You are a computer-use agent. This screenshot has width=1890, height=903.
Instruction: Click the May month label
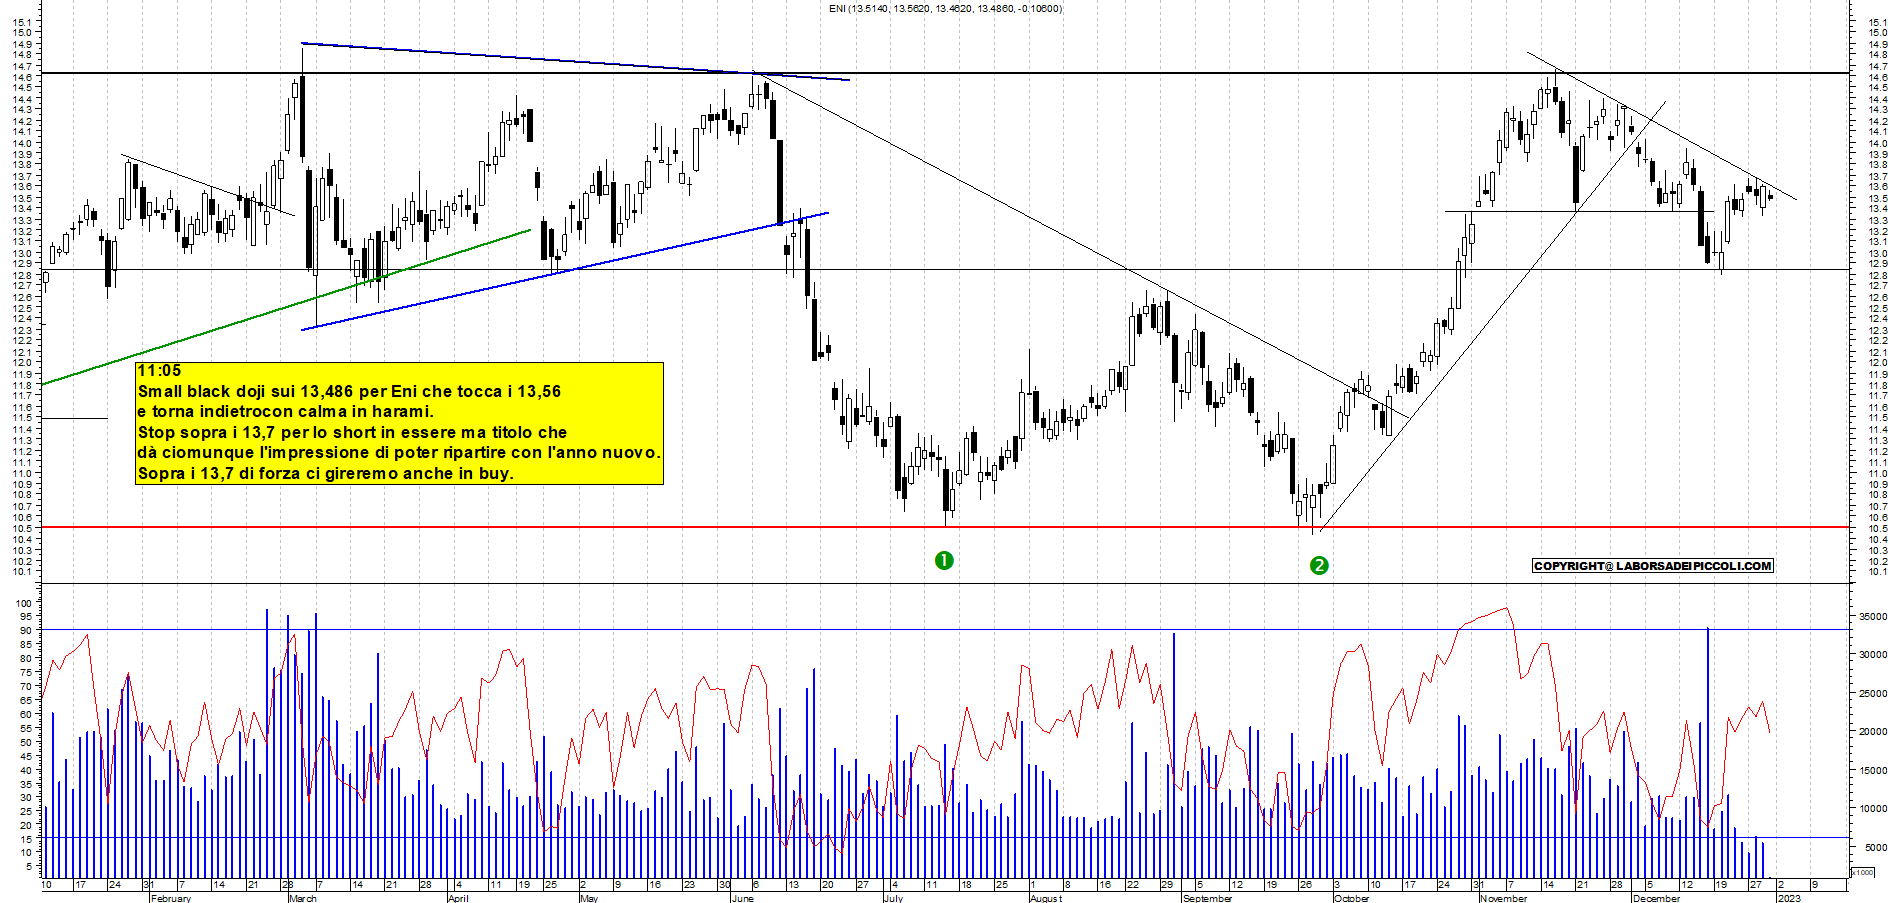589,898
